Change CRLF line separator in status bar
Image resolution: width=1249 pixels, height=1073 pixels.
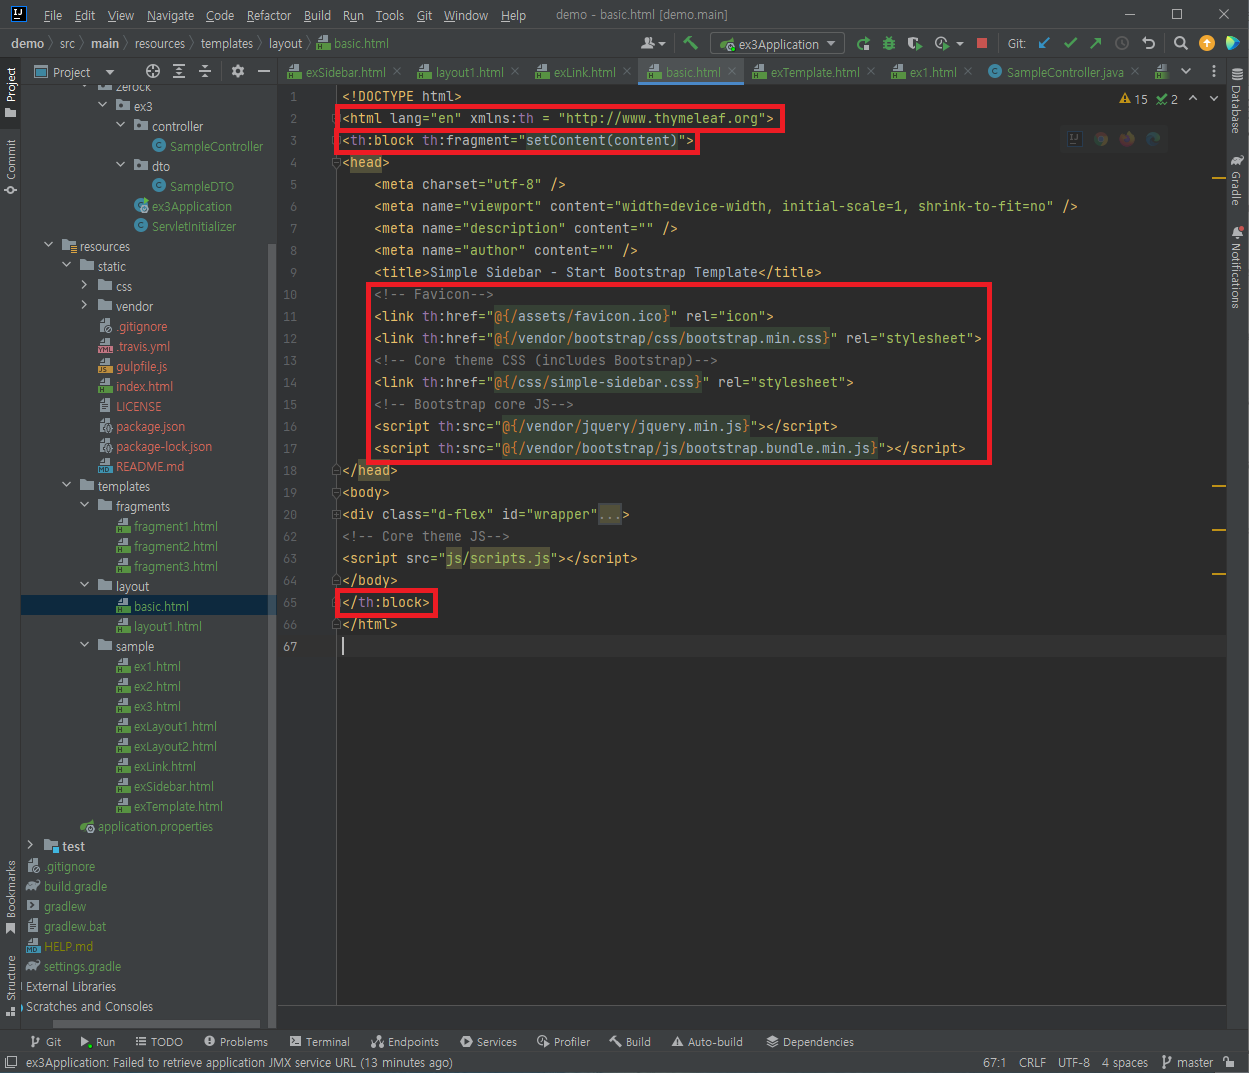click(1032, 1062)
